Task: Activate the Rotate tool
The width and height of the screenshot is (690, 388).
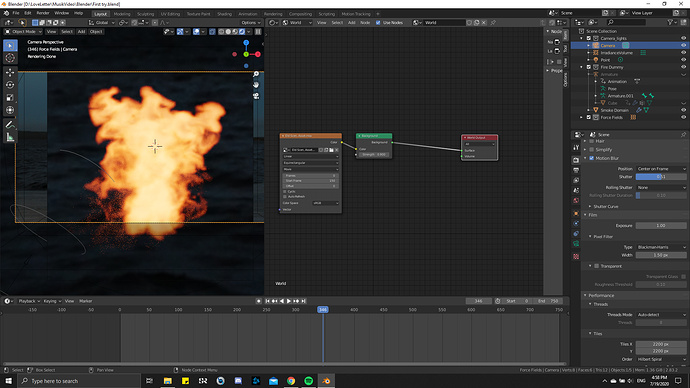Action: pyautogui.click(x=10, y=84)
